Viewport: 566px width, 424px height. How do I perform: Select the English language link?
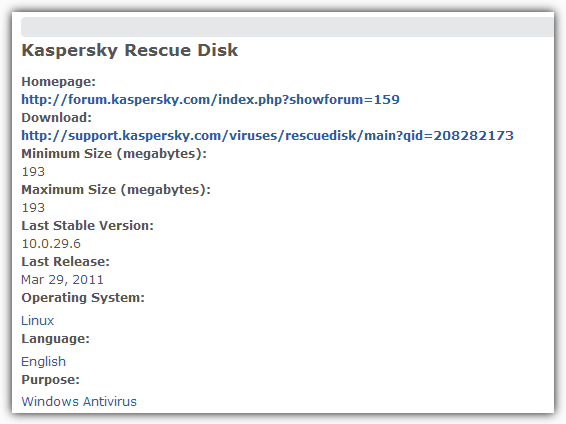[44, 361]
